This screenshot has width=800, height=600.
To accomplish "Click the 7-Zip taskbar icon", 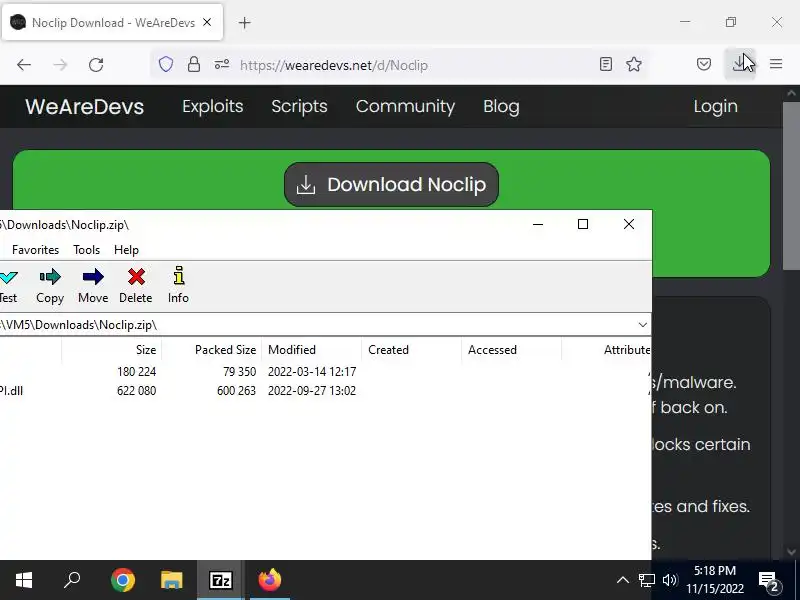I will tap(221, 580).
